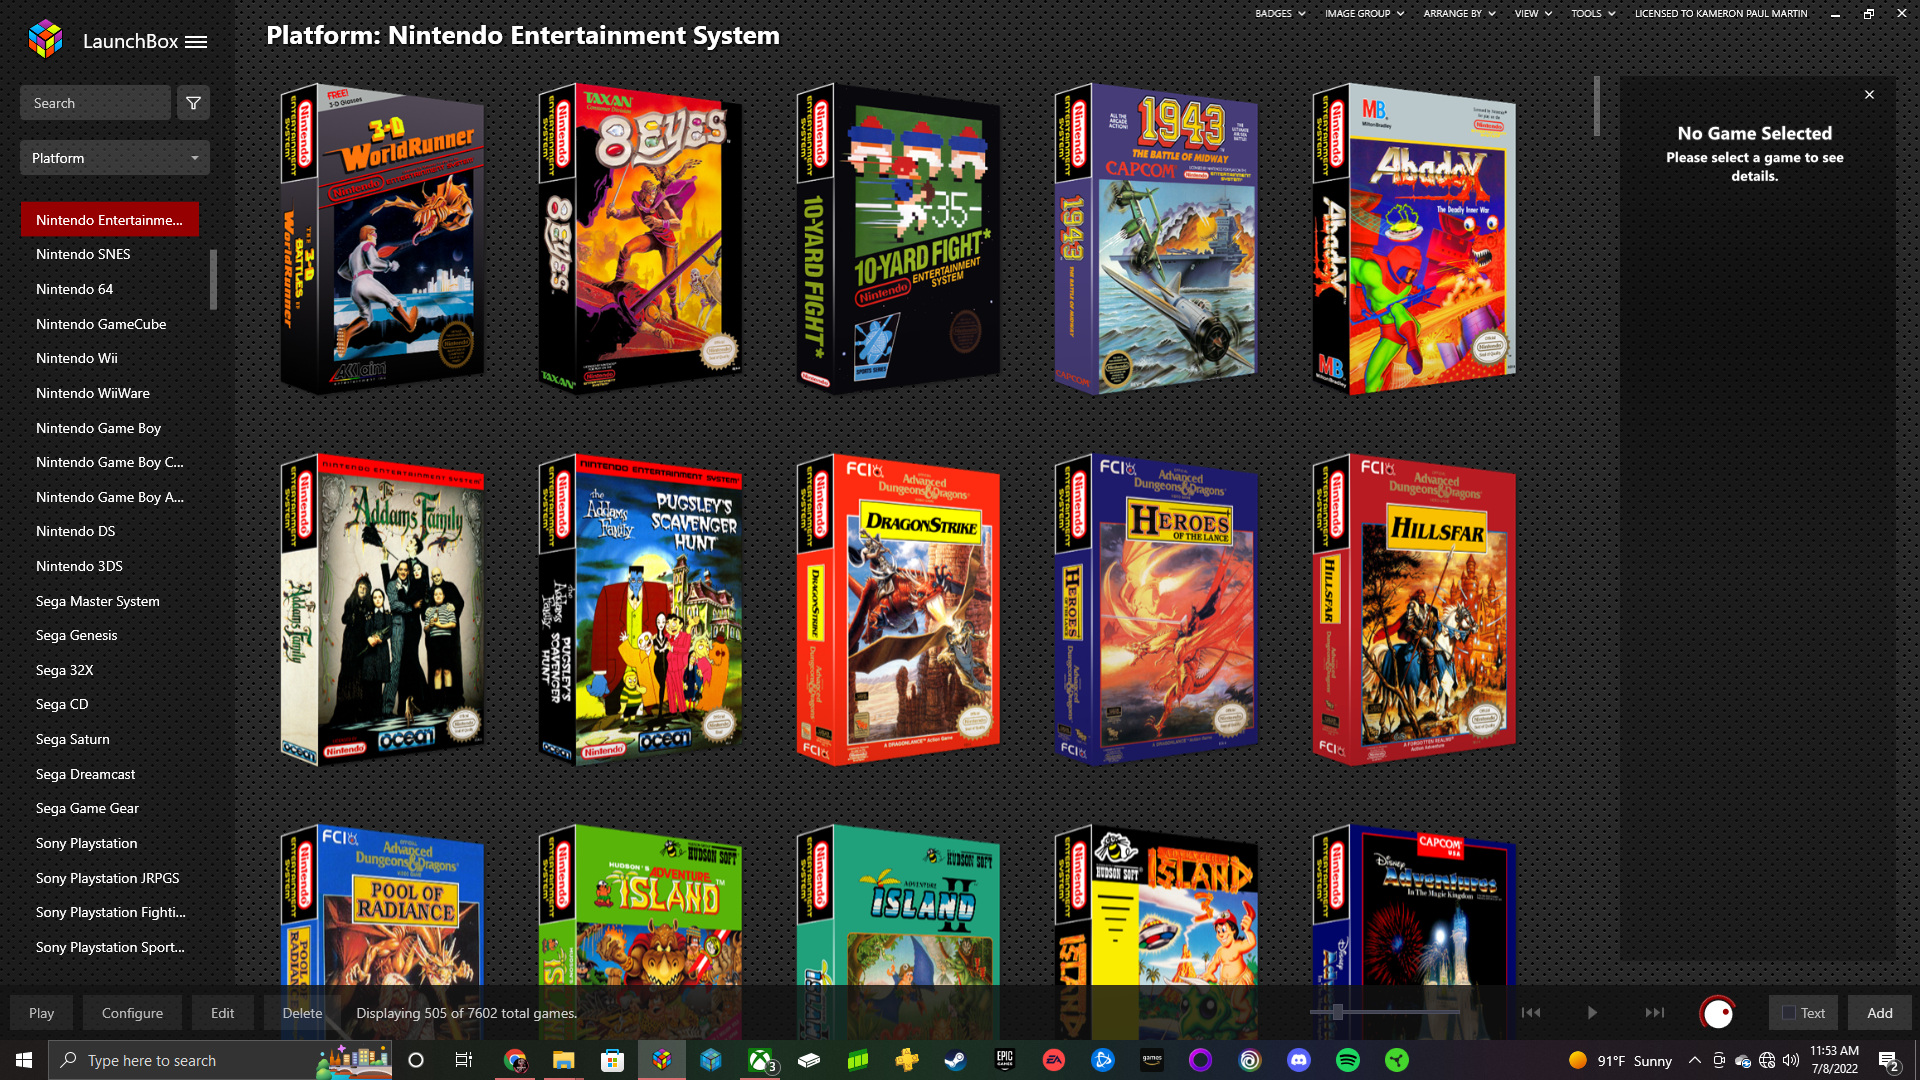Open the View dropdown menu
Viewport: 1920px width, 1080px height.
click(x=1533, y=14)
